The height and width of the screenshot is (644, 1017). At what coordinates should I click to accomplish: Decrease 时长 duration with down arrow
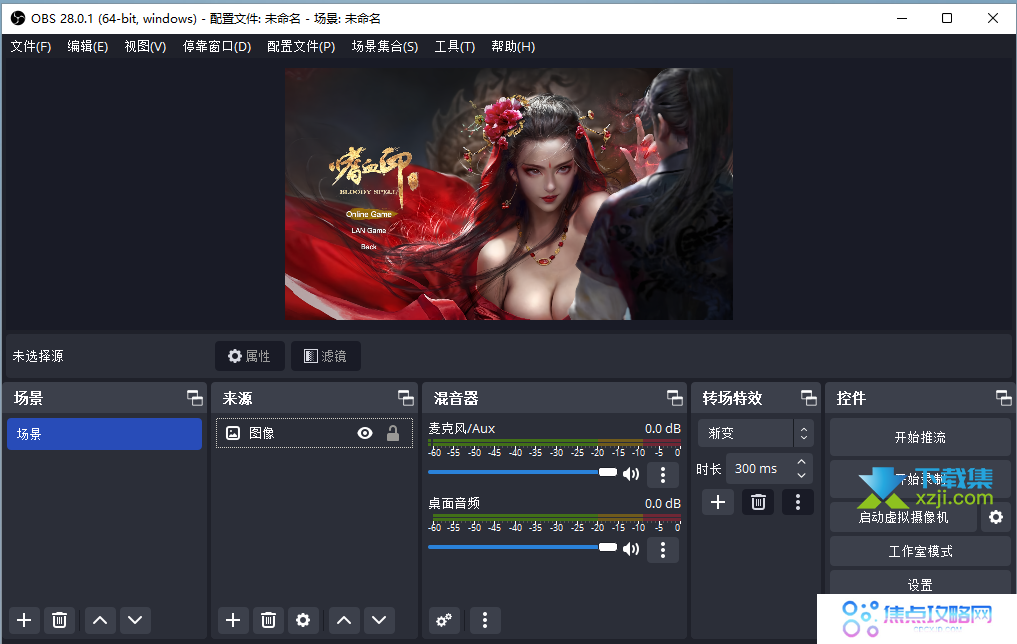coord(802,475)
